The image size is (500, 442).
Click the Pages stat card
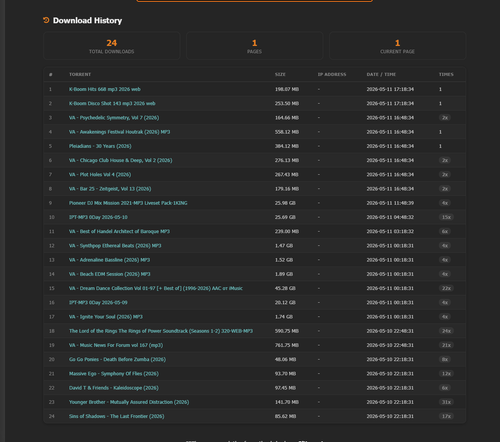255,46
